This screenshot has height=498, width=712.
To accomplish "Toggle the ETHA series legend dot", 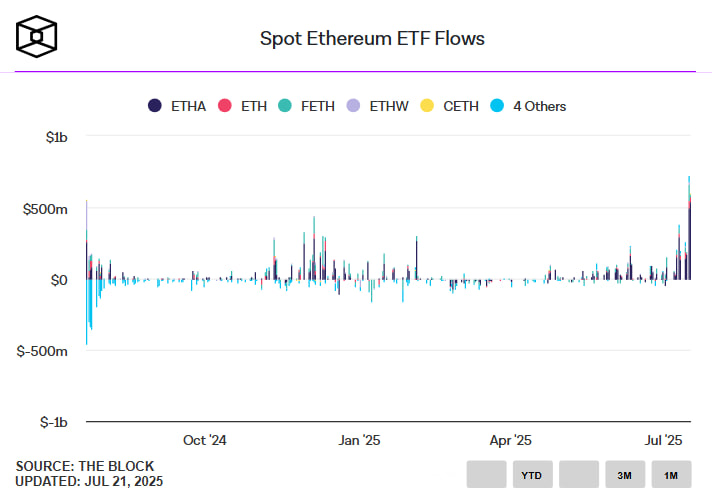I will 155,106.
